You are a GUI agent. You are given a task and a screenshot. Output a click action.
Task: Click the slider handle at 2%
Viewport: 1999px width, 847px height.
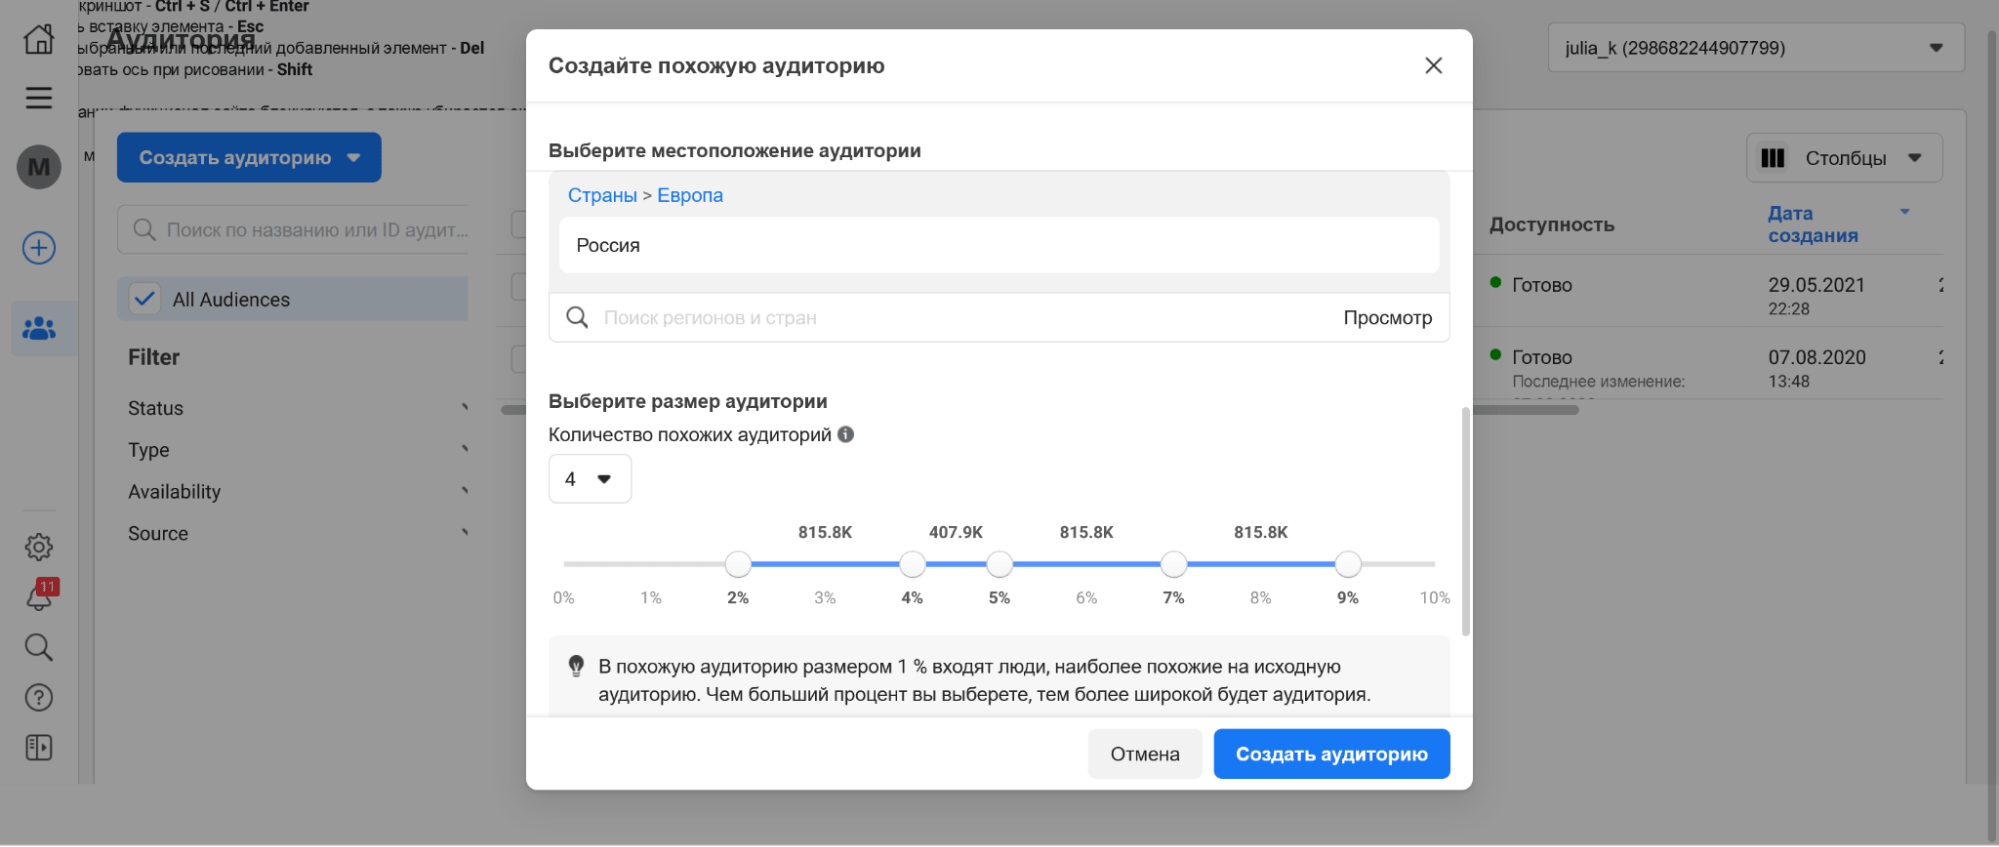click(x=738, y=564)
